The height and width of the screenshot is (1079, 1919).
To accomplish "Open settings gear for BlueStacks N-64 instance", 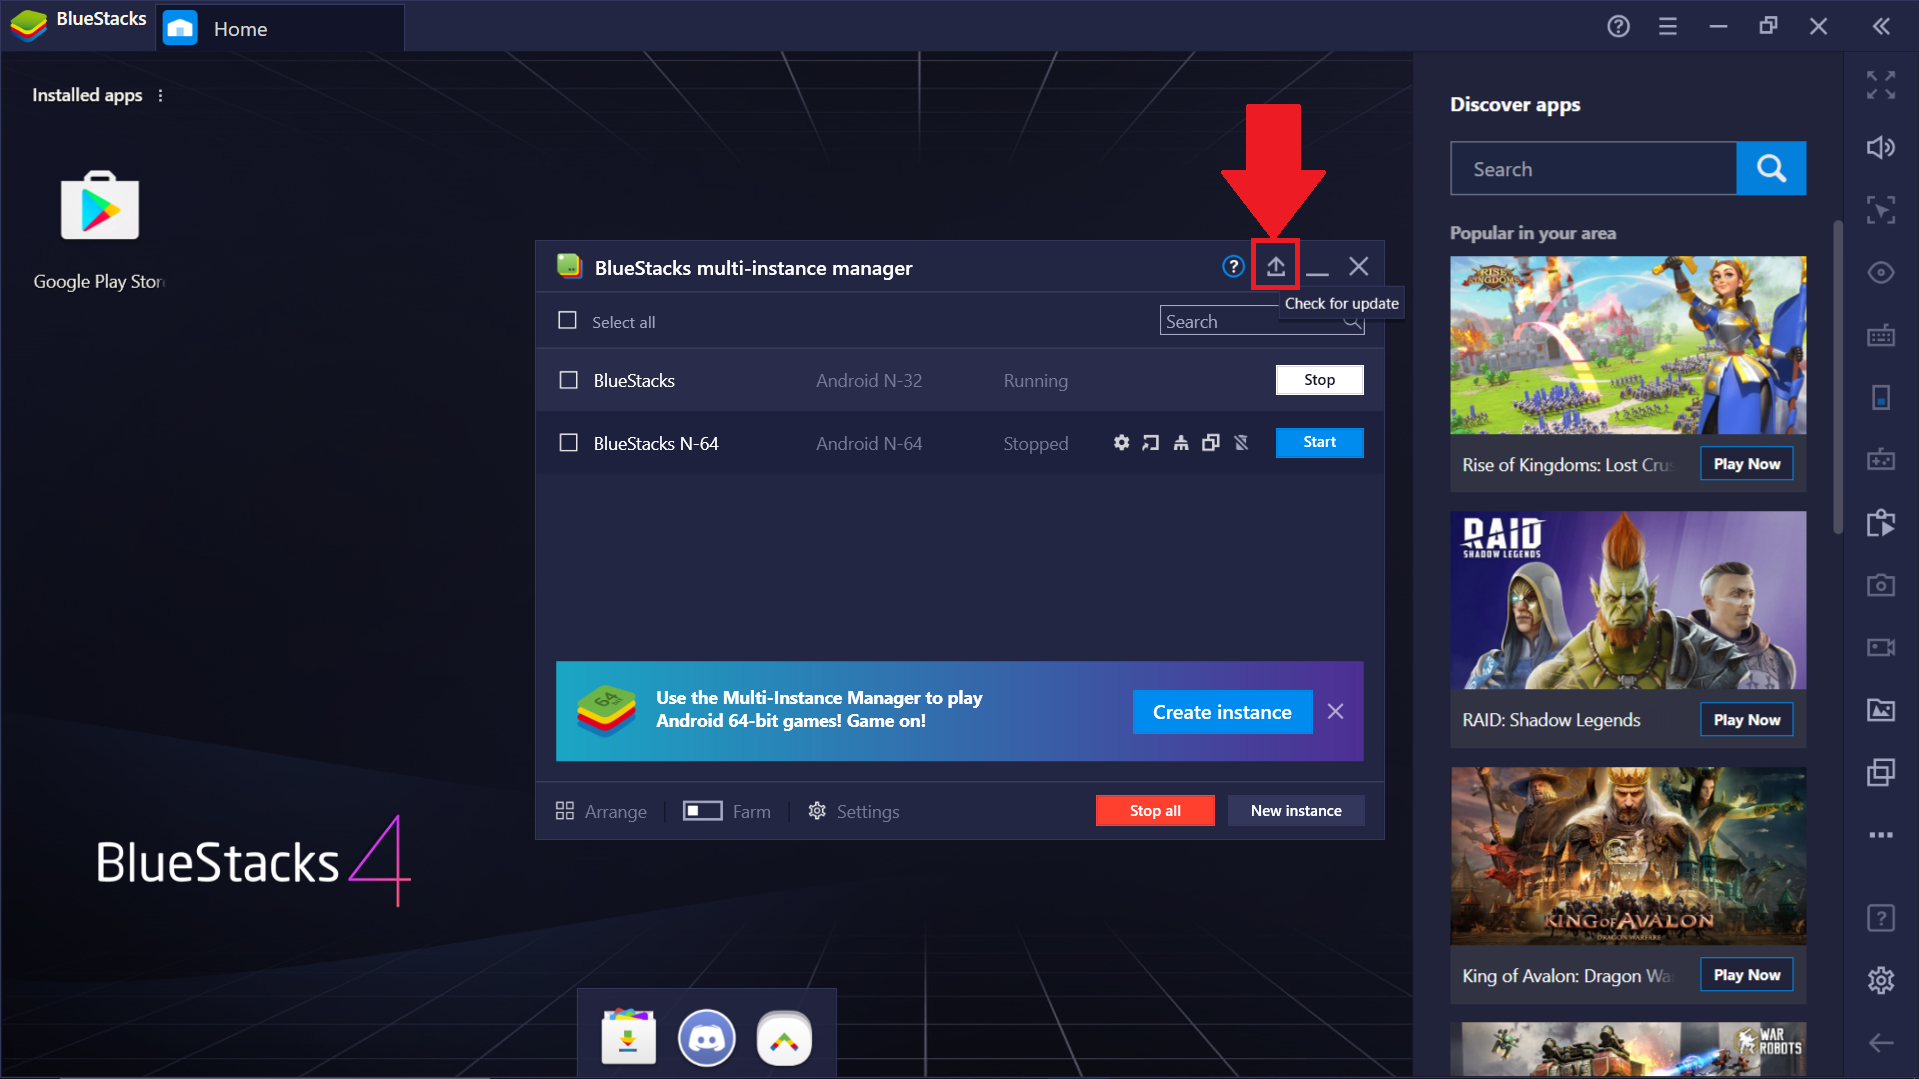I will pyautogui.click(x=1122, y=442).
